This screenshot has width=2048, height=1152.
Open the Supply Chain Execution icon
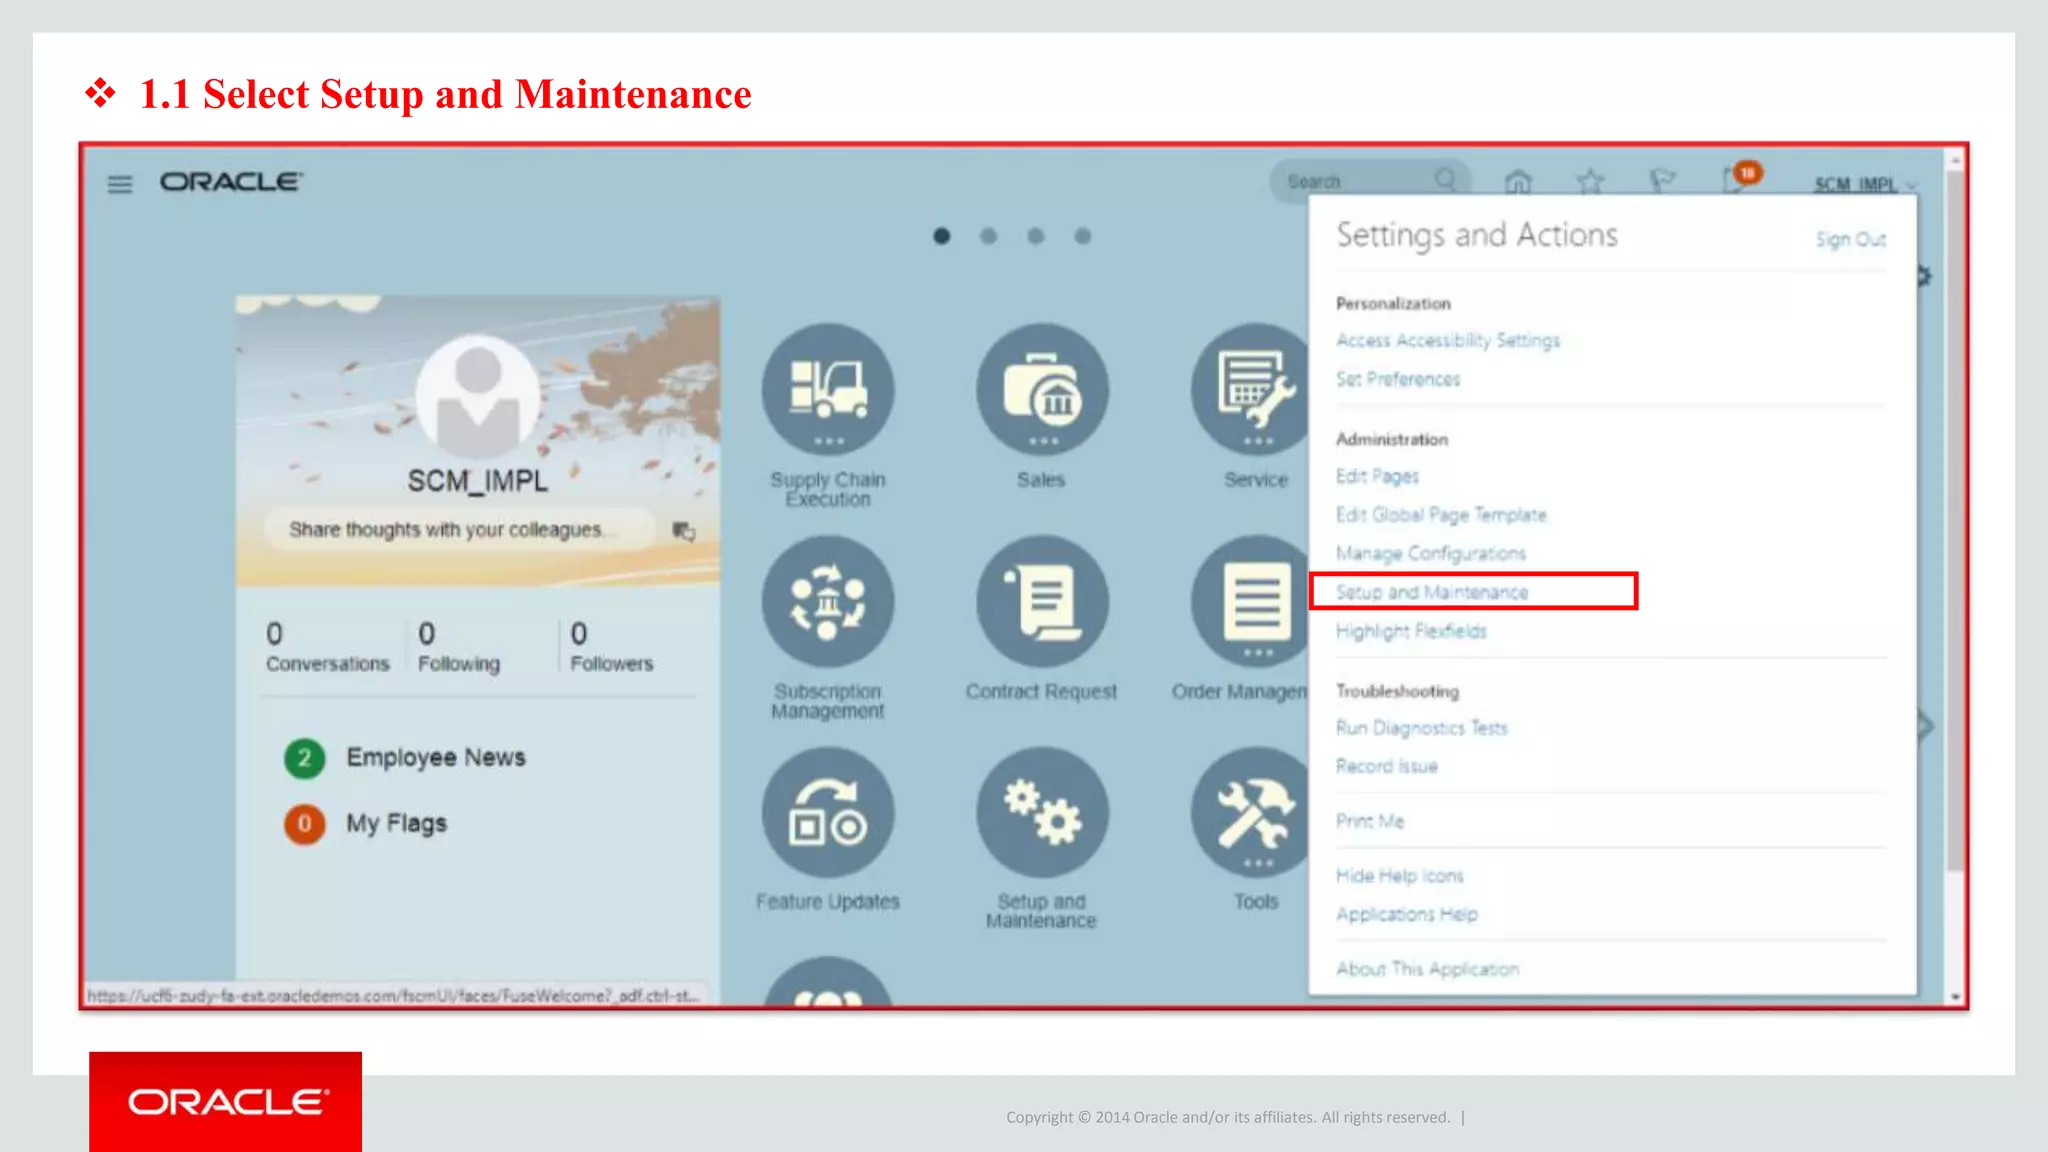828,390
